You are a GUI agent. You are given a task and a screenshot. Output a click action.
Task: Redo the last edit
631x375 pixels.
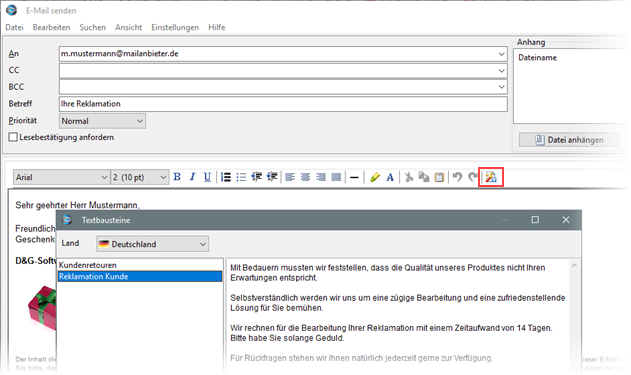click(x=472, y=177)
